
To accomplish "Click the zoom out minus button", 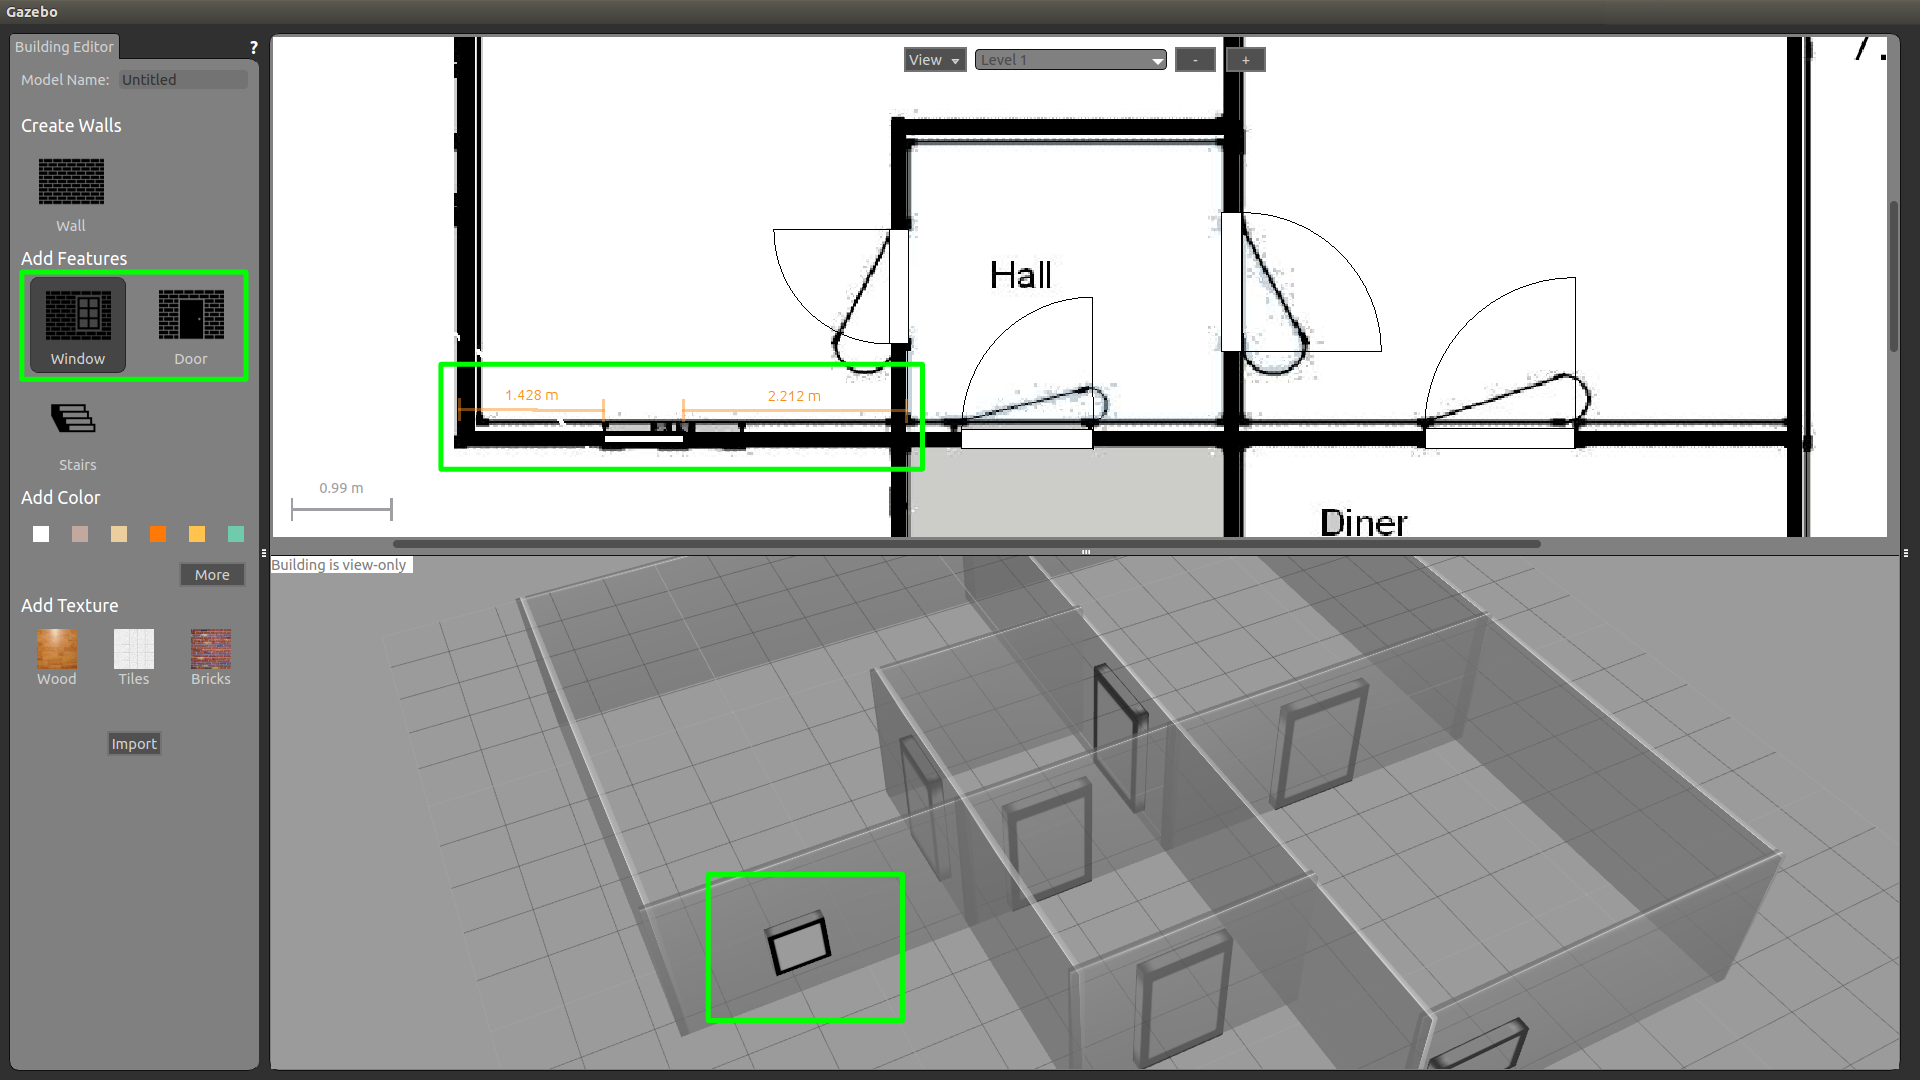I will [1193, 59].
